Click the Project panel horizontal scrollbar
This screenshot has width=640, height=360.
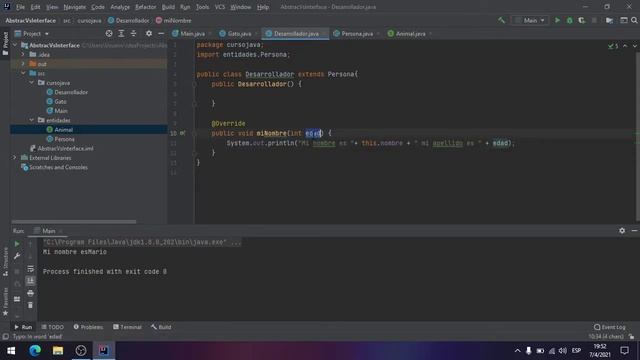pos(73,222)
